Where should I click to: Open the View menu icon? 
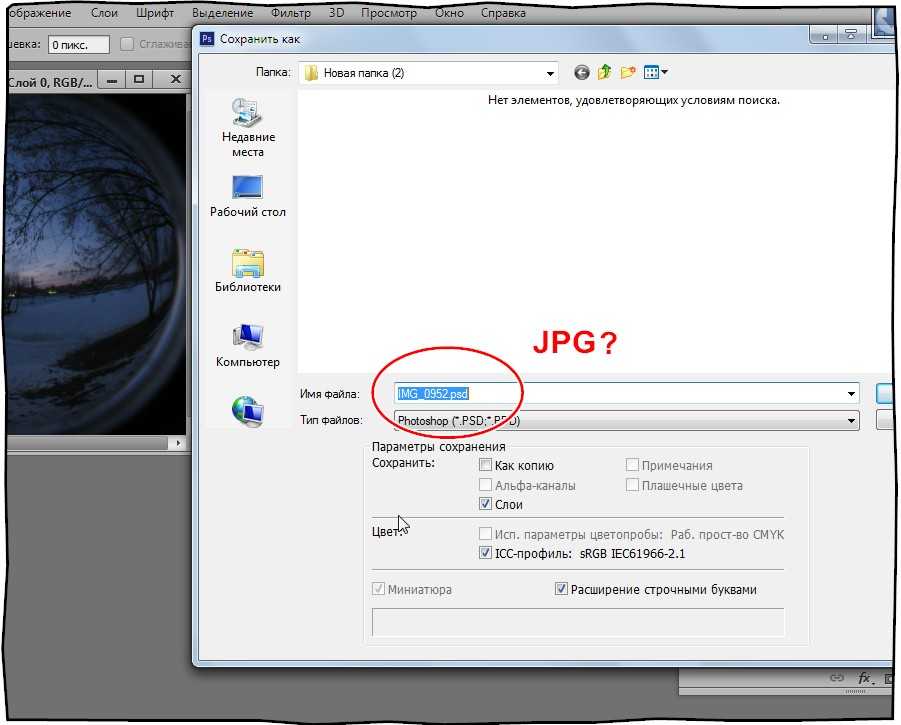pyautogui.click(x=651, y=72)
